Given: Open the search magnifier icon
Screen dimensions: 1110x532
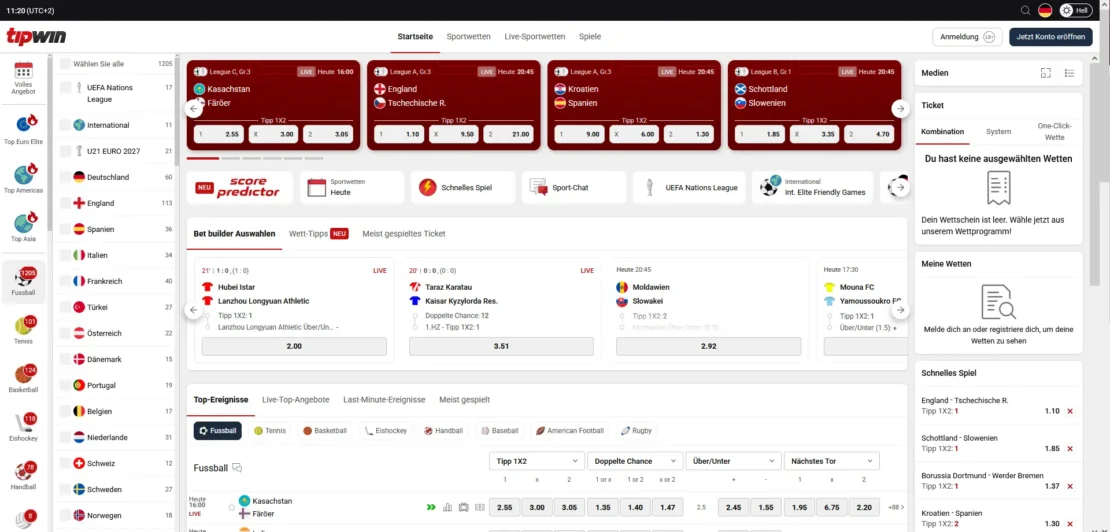Looking at the screenshot, I should point(1025,10).
